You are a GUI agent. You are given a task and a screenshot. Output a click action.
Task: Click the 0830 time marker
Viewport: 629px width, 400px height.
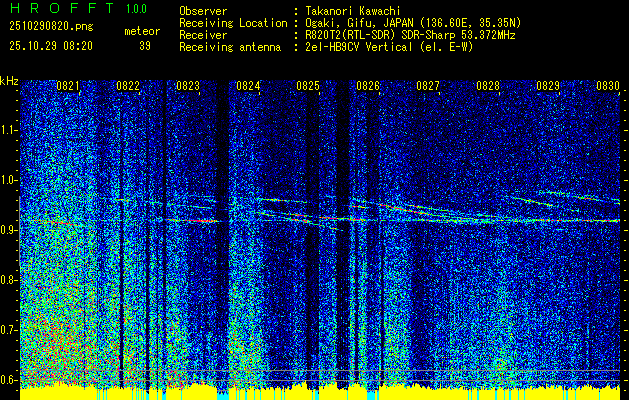coord(608,86)
